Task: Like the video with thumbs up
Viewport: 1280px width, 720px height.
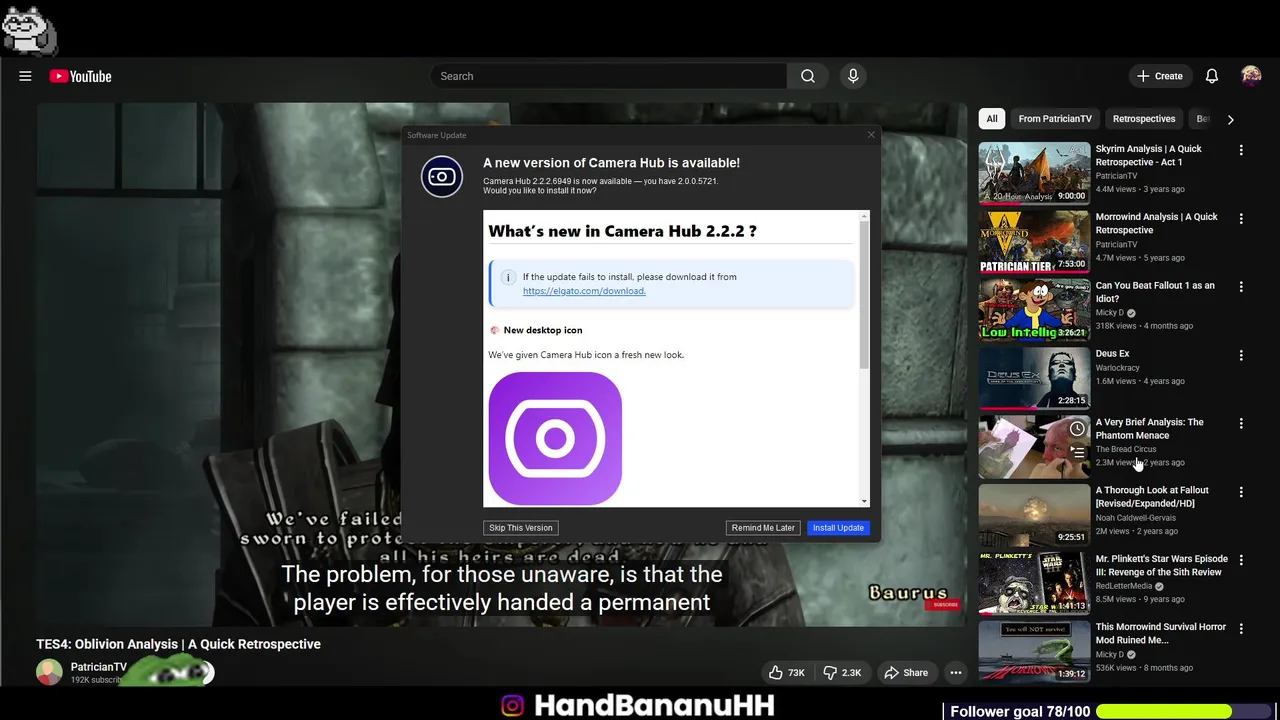Action: pyautogui.click(x=786, y=673)
